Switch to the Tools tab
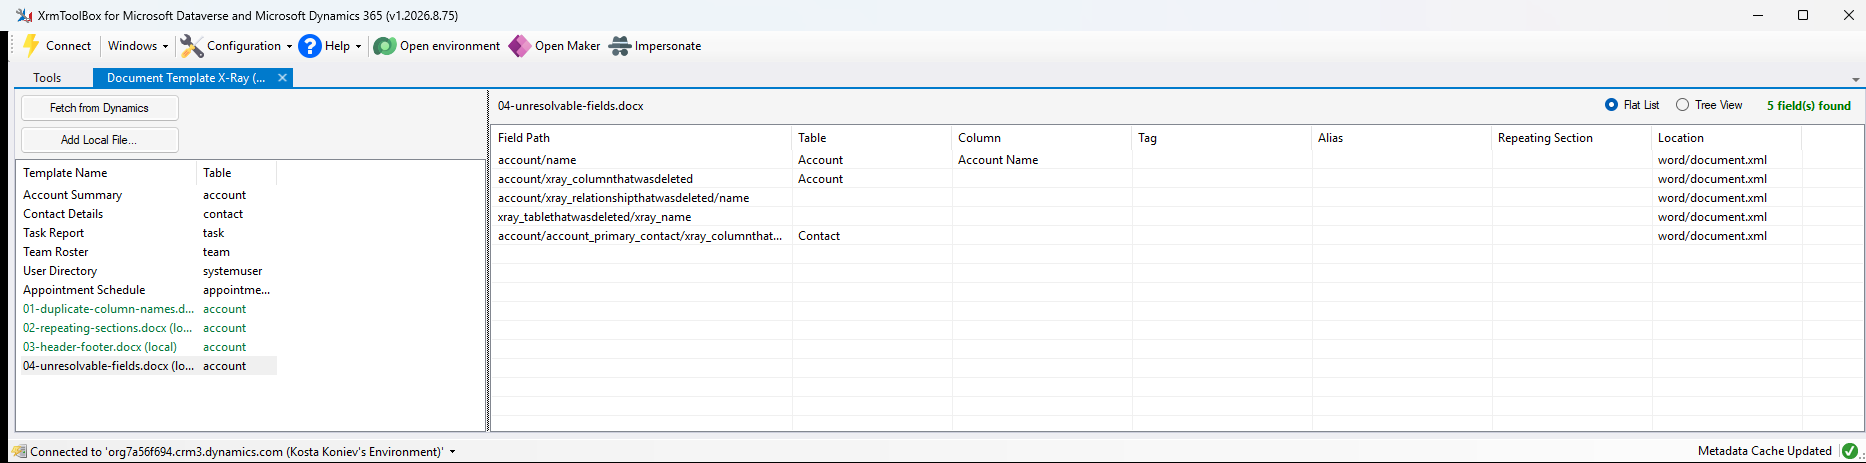The height and width of the screenshot is (463, 1866). click(x=47, y=77)
